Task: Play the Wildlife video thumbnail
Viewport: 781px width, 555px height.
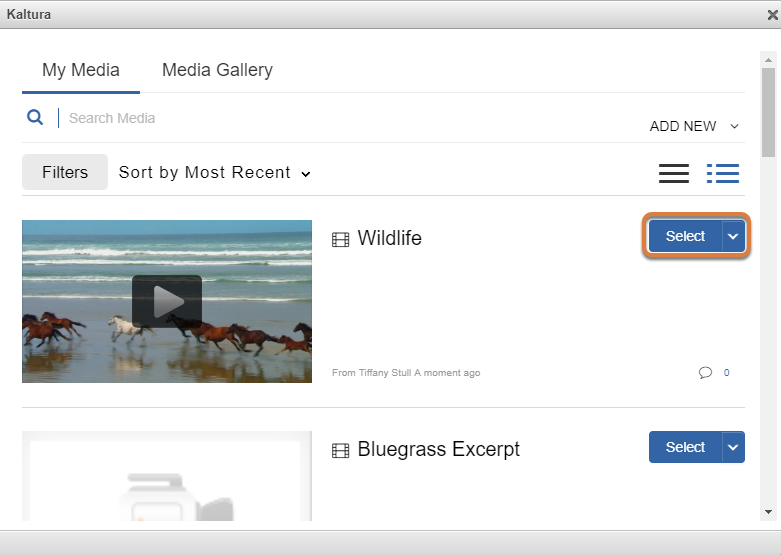Action: coord(167,301)
